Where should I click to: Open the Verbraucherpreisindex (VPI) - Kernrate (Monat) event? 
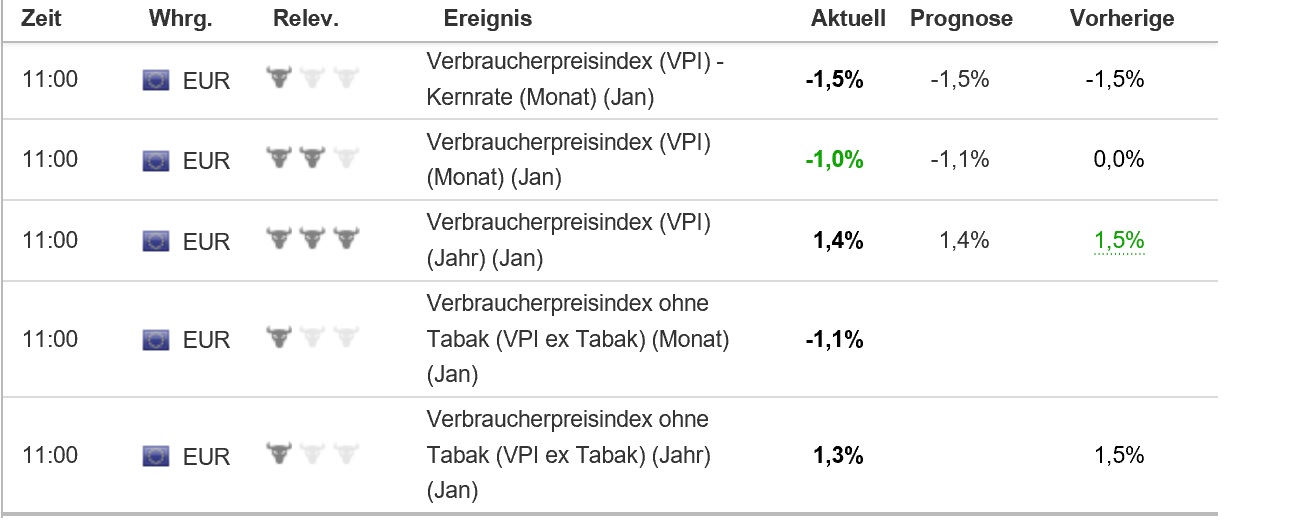tap(575, 80)
